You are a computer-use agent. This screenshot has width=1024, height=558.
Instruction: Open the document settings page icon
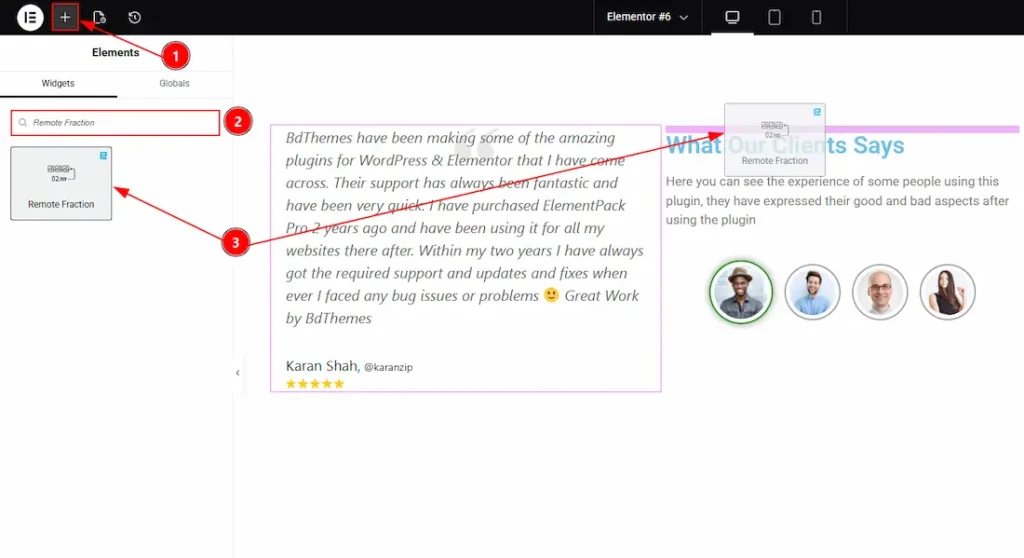(99, 17)
